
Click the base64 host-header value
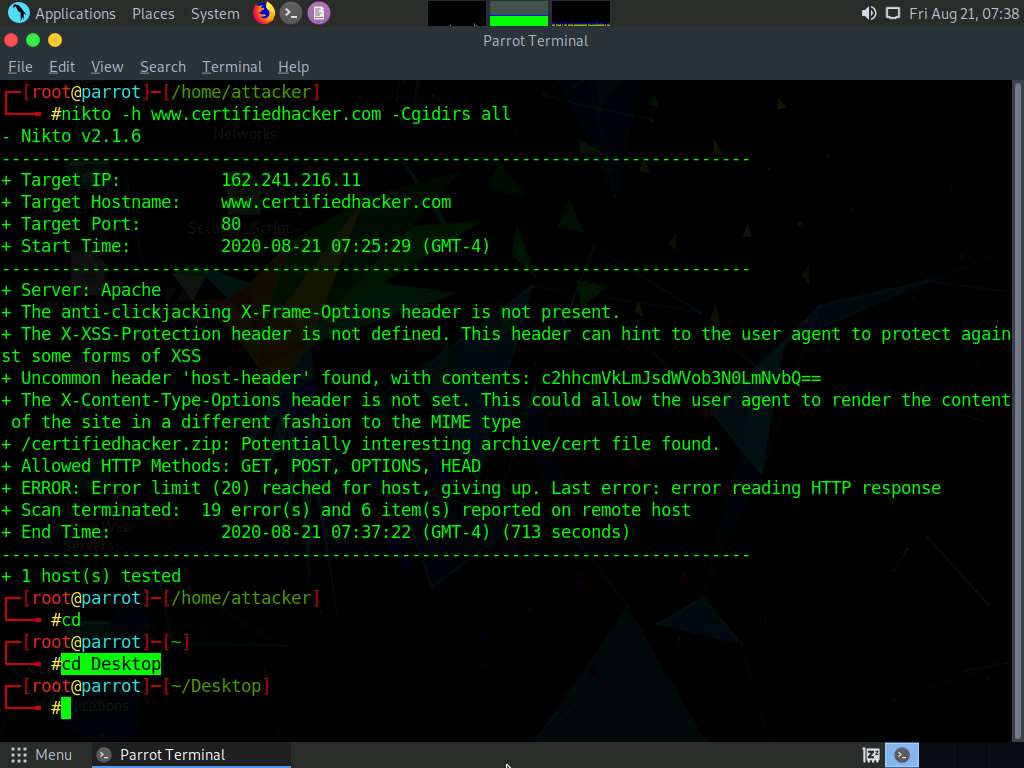tap(681, 378)
